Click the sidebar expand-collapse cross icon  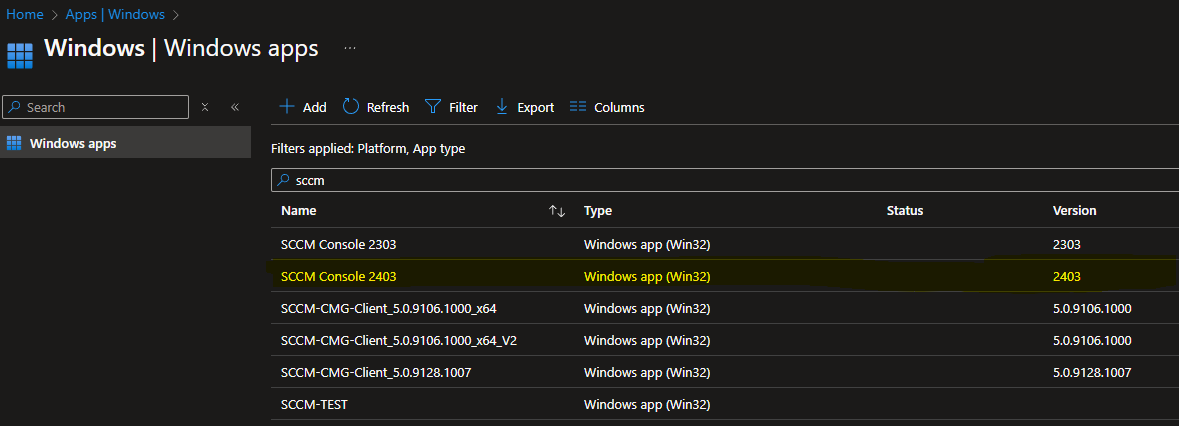click(x=205, y=107)
